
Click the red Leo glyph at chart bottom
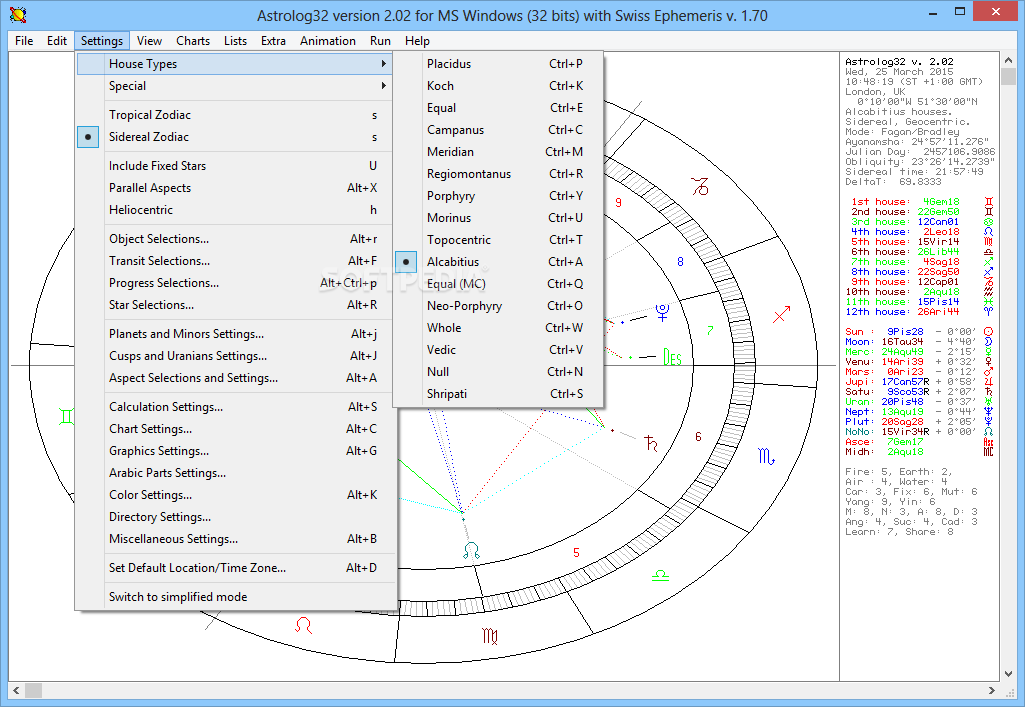pyautogui.click(x=303, y=625)
